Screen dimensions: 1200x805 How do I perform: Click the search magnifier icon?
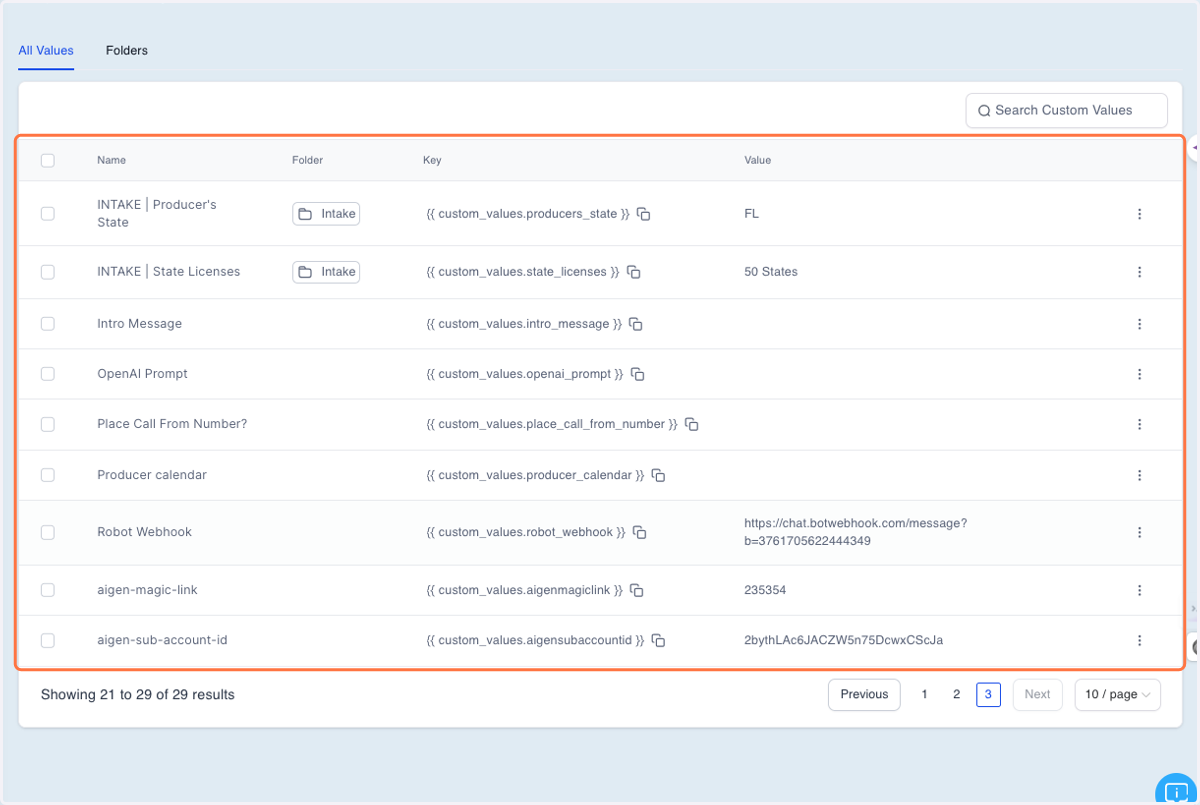click(984, 111)
